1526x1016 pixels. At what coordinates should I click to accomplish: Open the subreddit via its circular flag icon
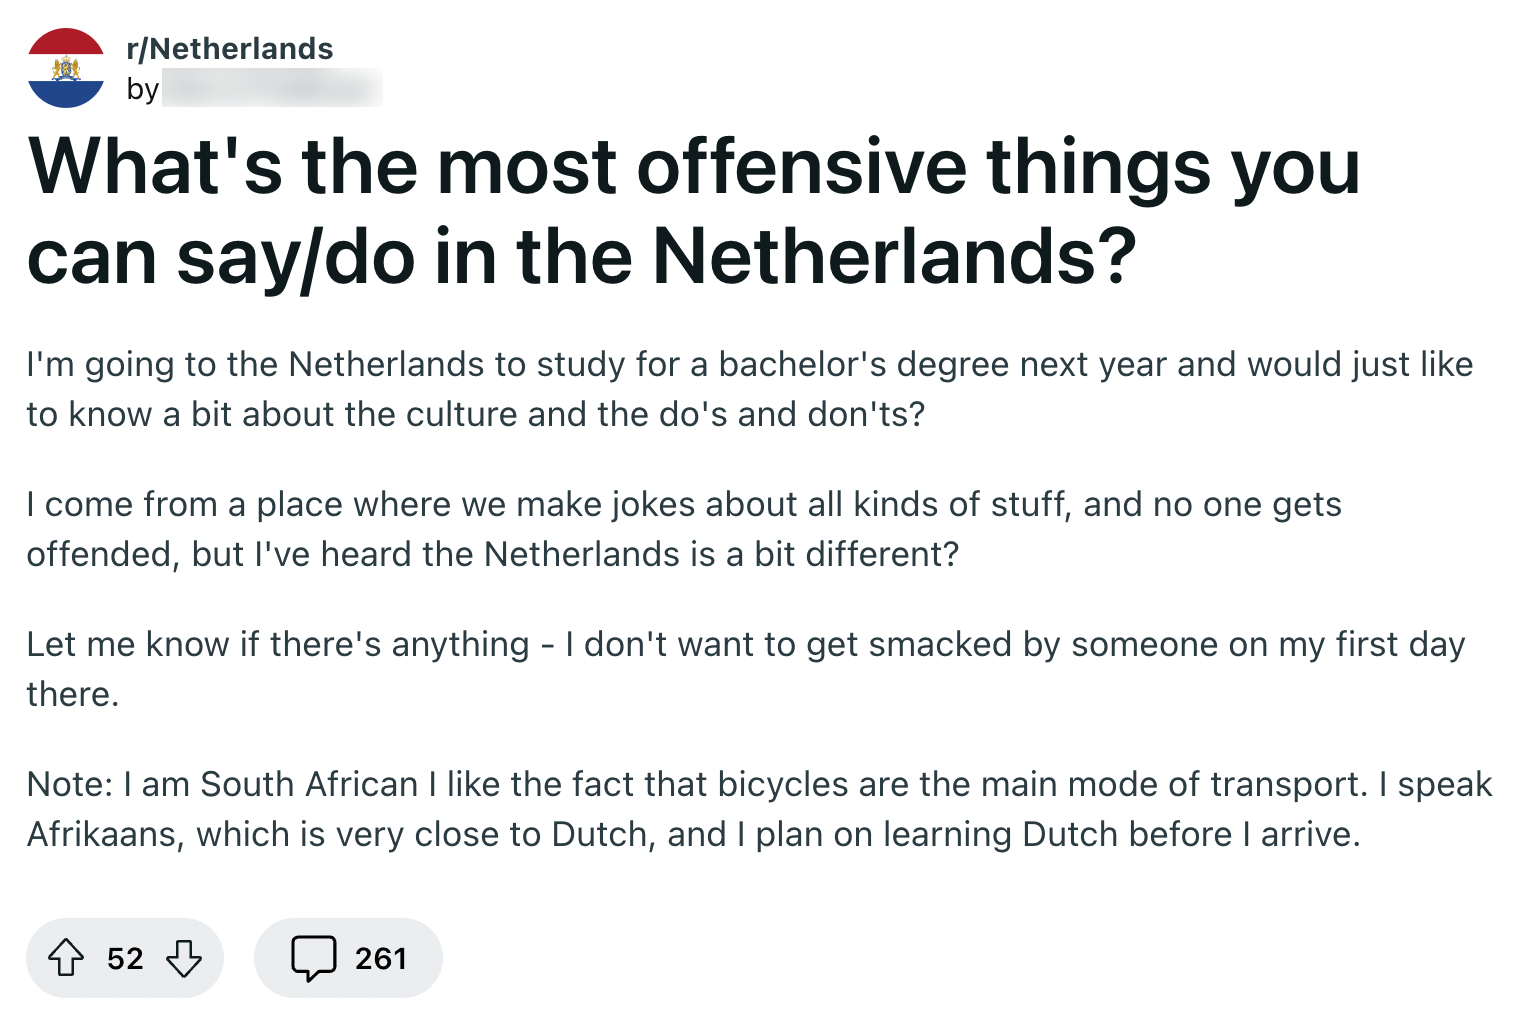[x=65, y=65]
